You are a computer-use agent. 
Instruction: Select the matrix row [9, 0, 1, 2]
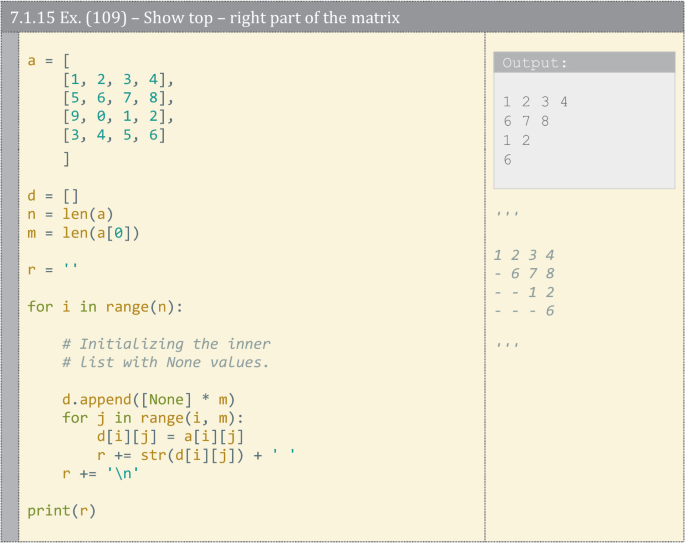117,116
